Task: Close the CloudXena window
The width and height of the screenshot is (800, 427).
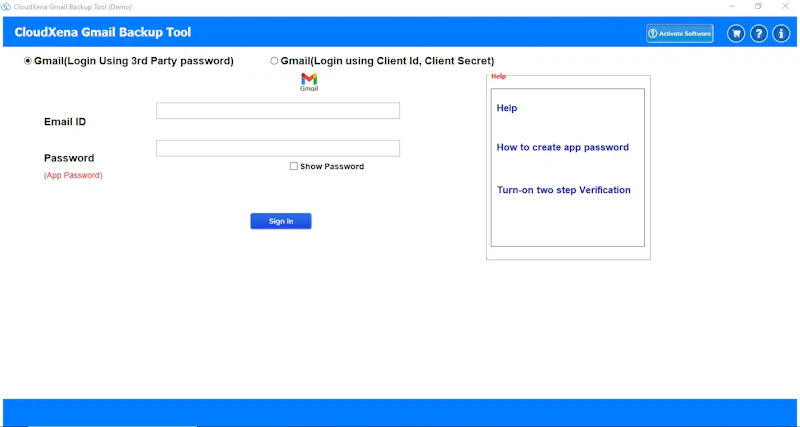Action: (x=785, y=7)
